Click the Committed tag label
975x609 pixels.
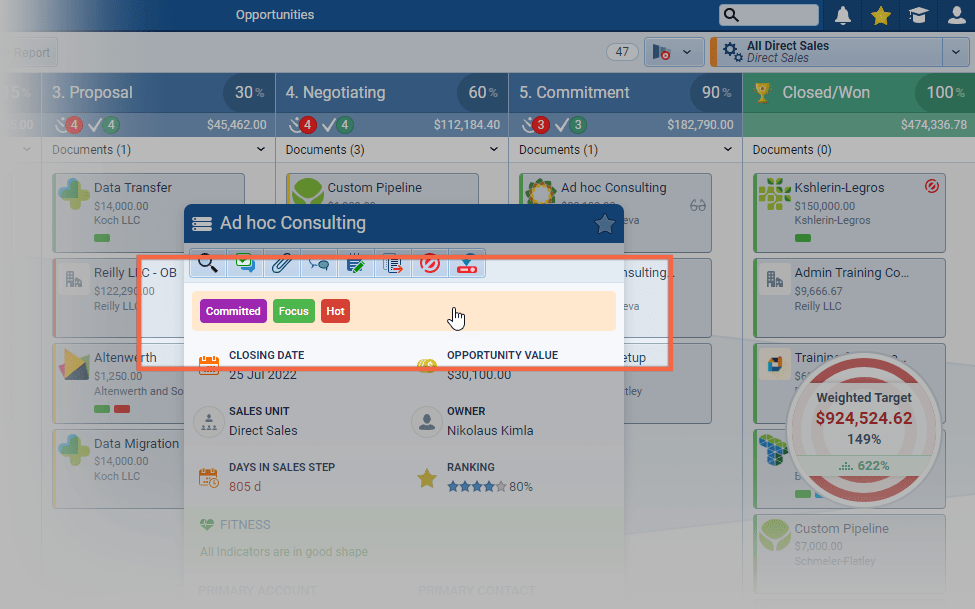[233, 311]
